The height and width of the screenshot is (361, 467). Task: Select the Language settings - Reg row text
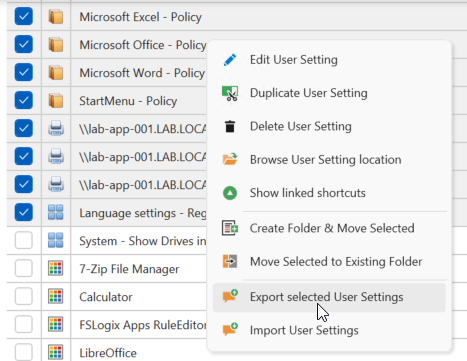pyautogui.click(x=143, y=213)
